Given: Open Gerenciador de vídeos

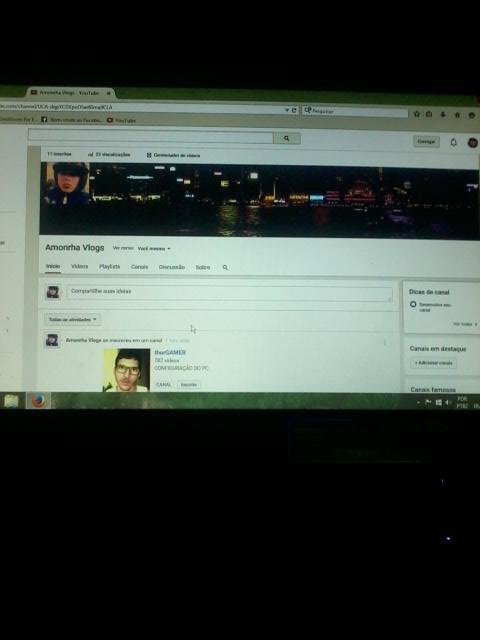Looking at the screenshot, I should [173, 155].
